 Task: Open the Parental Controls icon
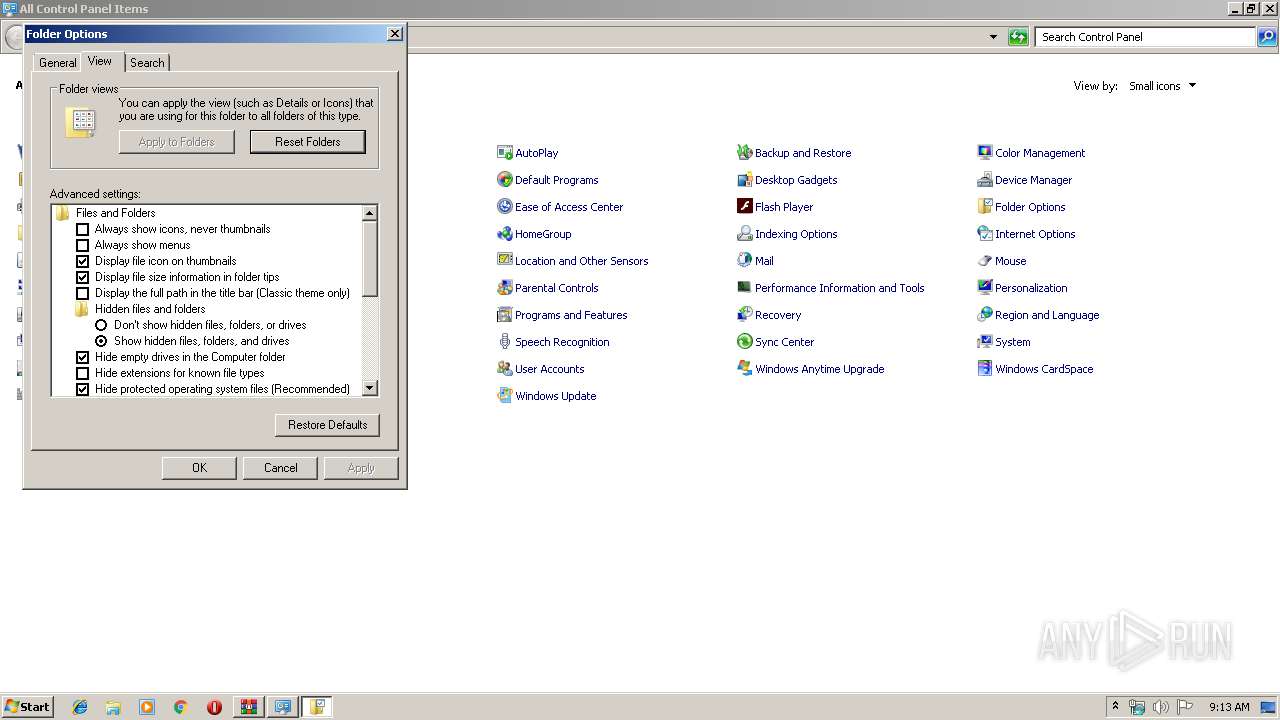(547, 288)
